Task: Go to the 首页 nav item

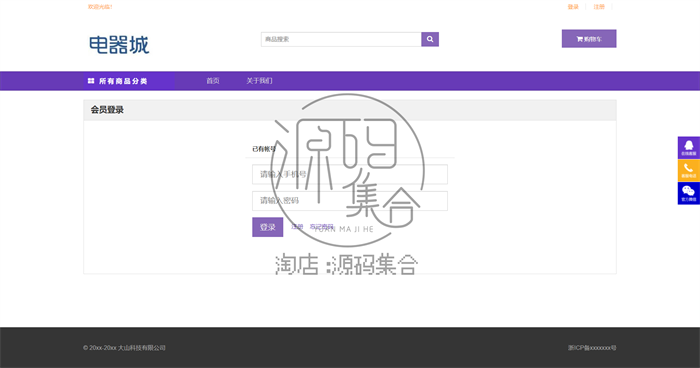Action: tap(212, 81)
